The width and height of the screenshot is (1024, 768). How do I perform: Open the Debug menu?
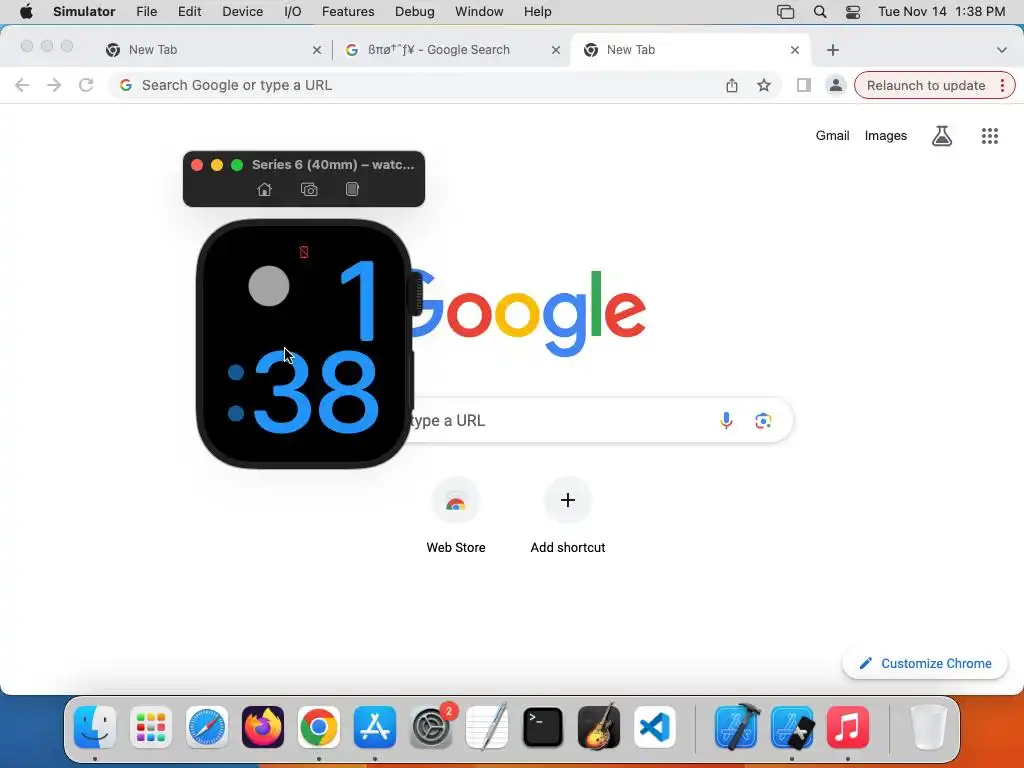click(415, 12)
